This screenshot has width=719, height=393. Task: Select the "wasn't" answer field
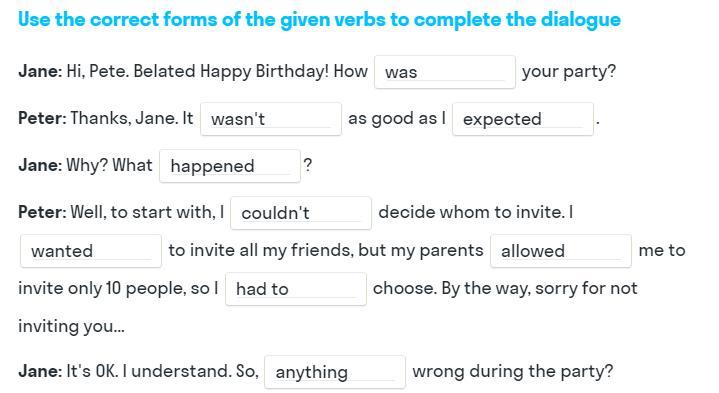coord(271,119)
